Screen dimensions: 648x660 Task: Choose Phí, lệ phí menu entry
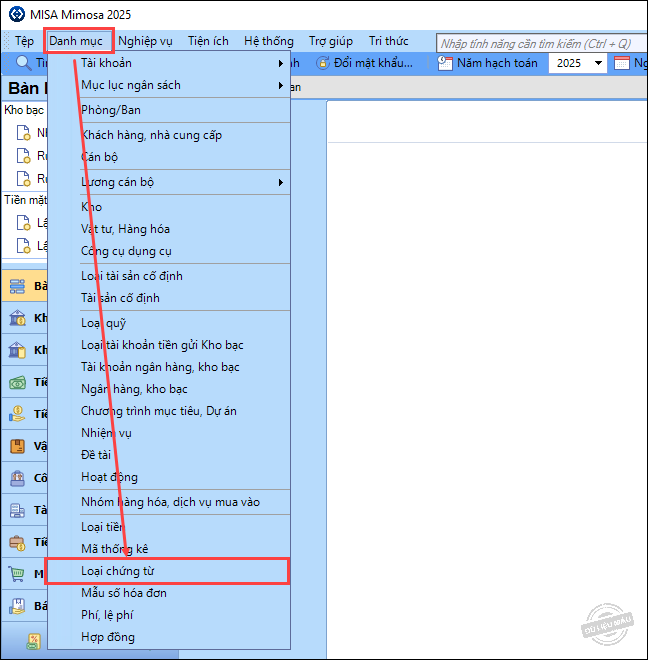tap(169, 615)
